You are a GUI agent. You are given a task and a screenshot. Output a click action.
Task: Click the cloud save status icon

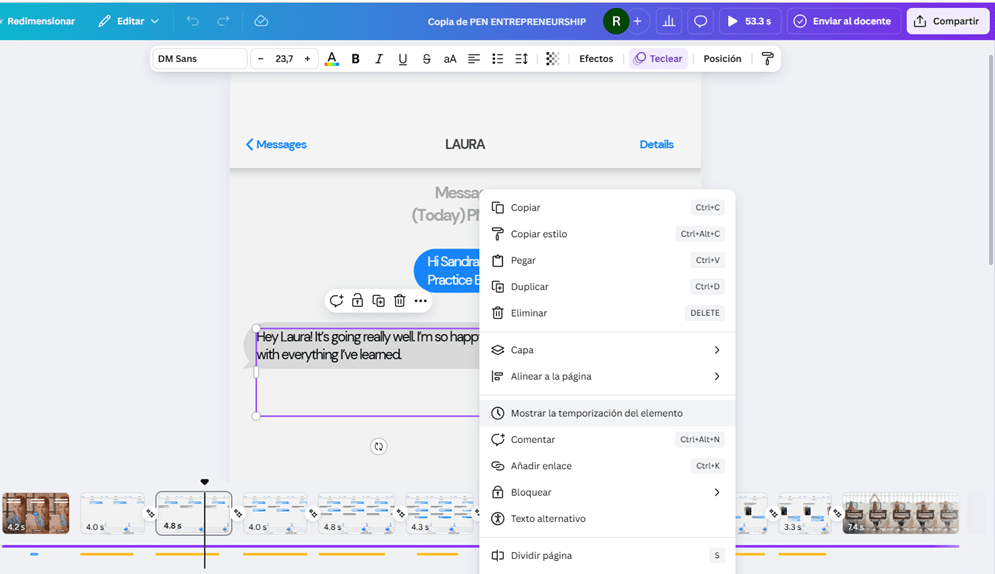click(261, 21)
